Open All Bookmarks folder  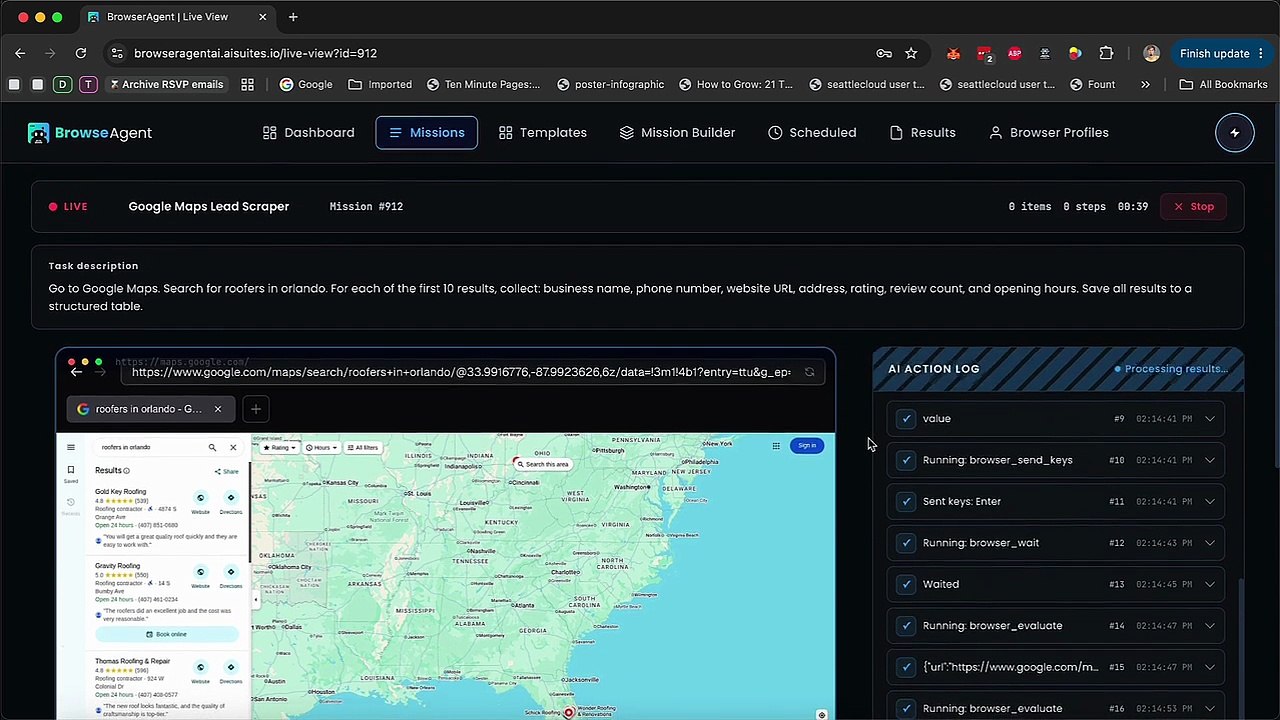coord(1224,84)
